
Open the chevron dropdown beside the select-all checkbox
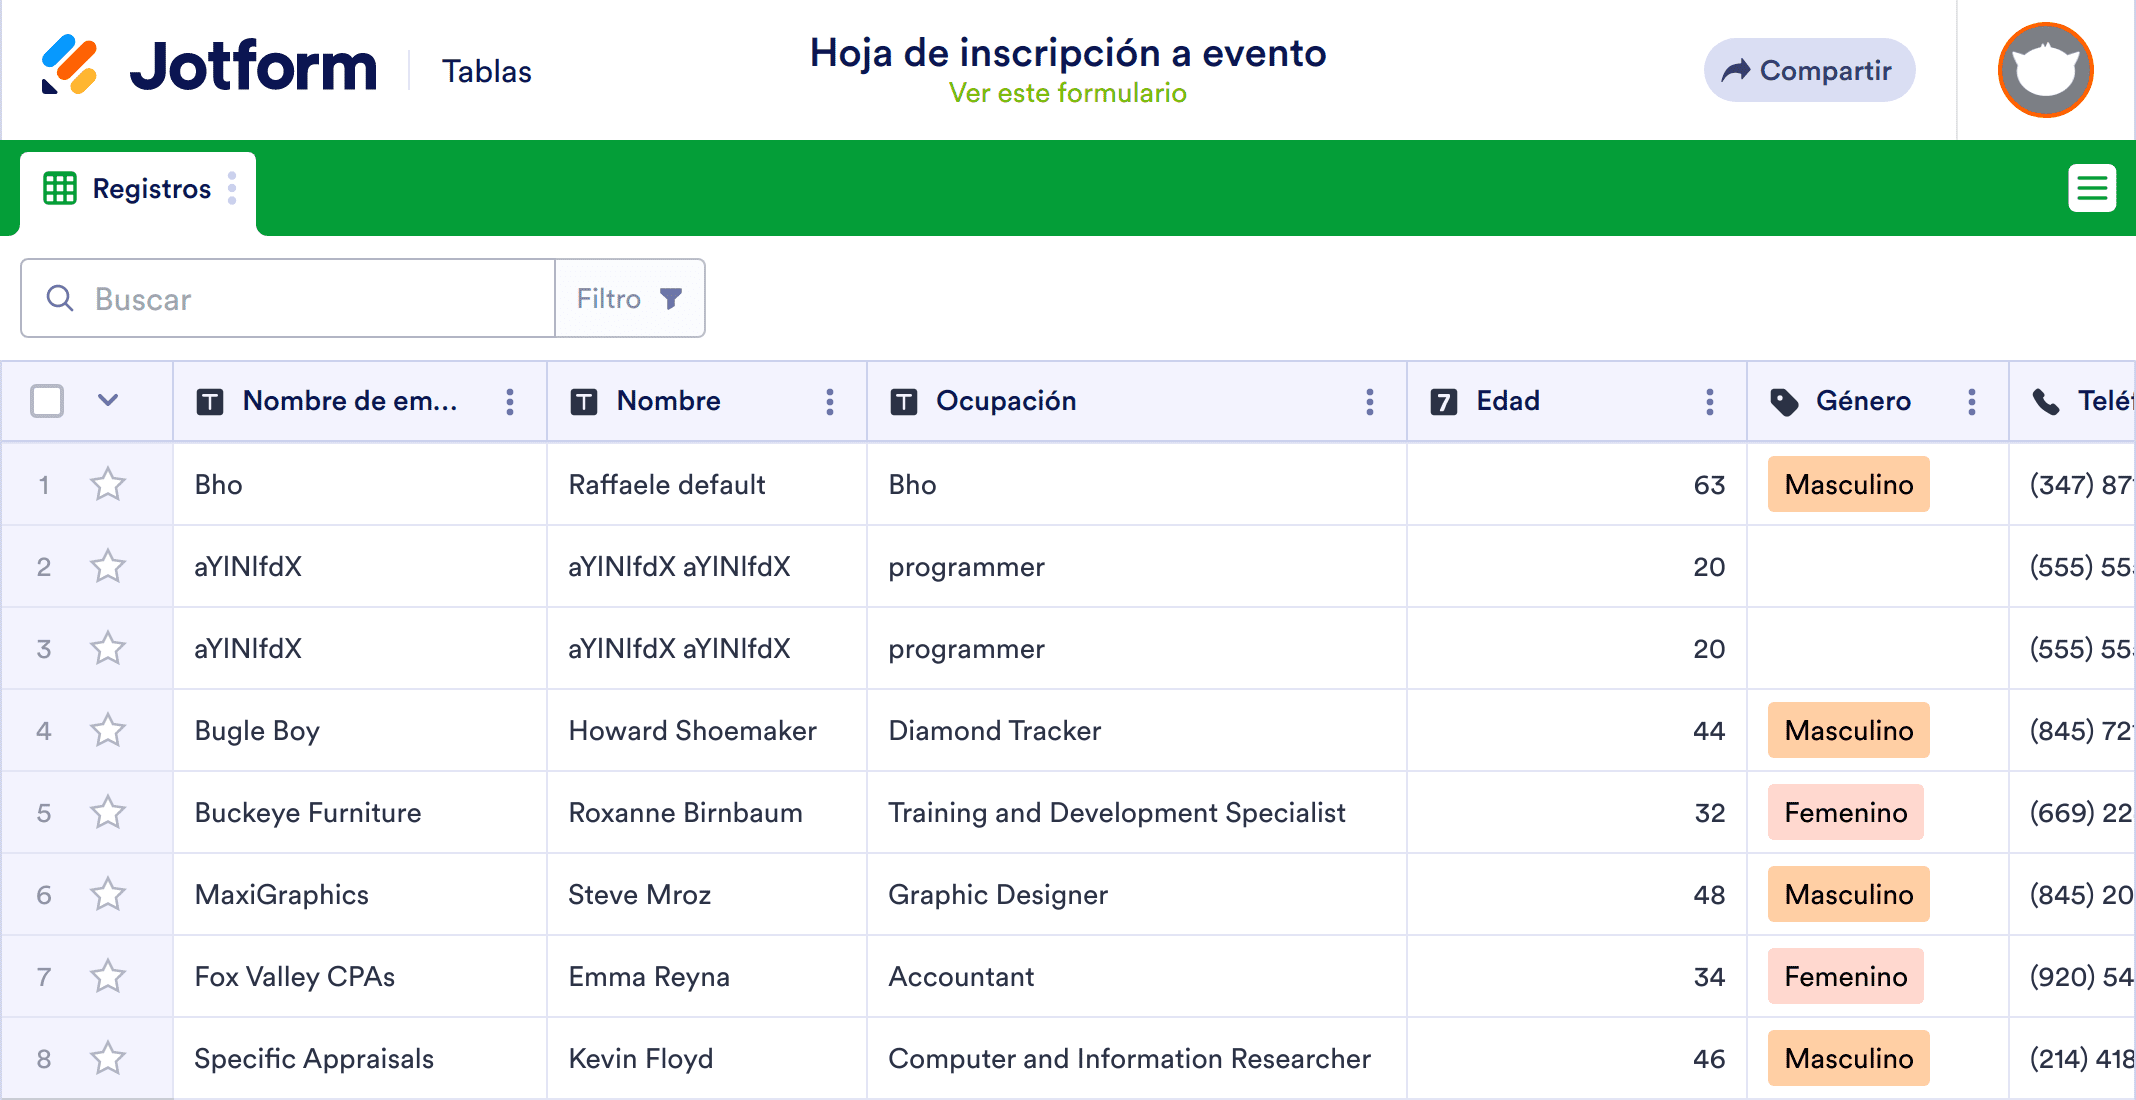(x=108, y=400)
